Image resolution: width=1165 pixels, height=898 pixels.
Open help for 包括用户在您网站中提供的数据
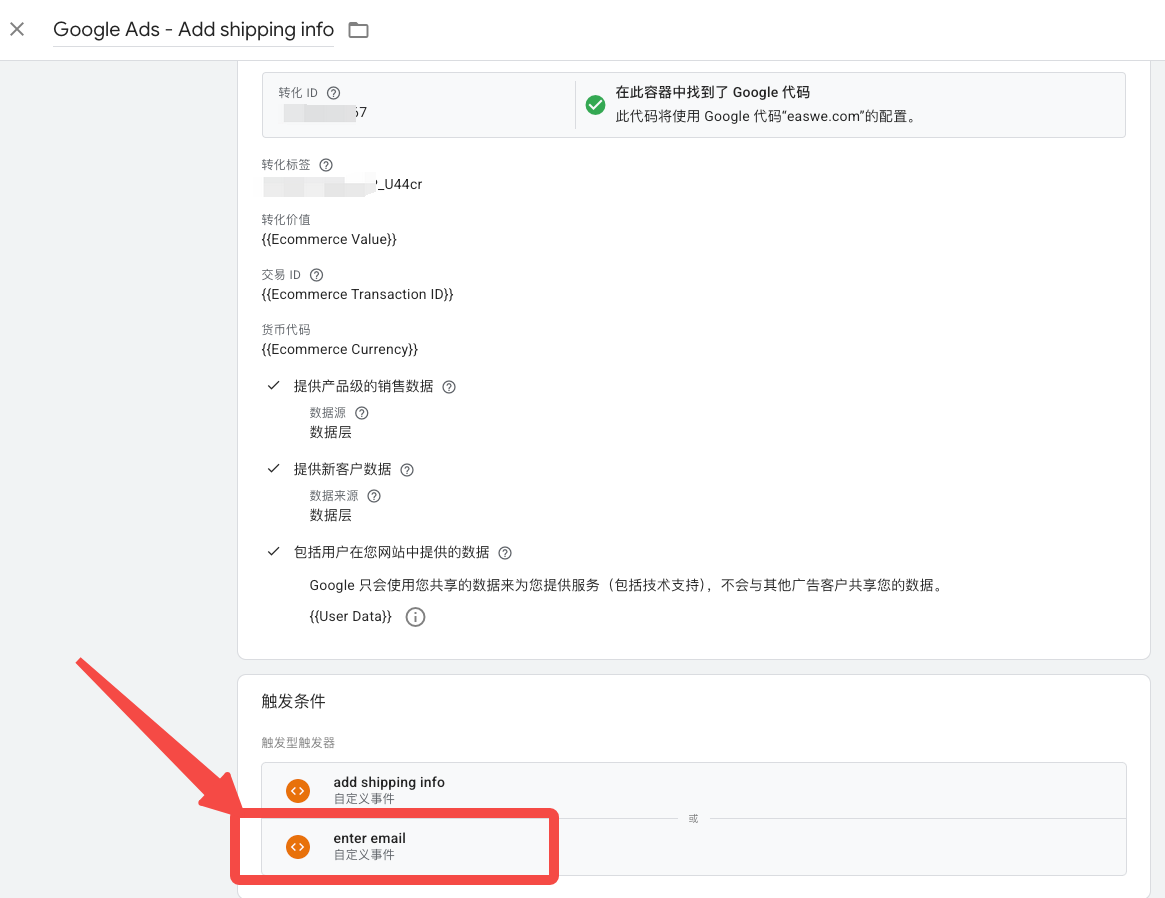pyautogui.click(x=505, y=553)
